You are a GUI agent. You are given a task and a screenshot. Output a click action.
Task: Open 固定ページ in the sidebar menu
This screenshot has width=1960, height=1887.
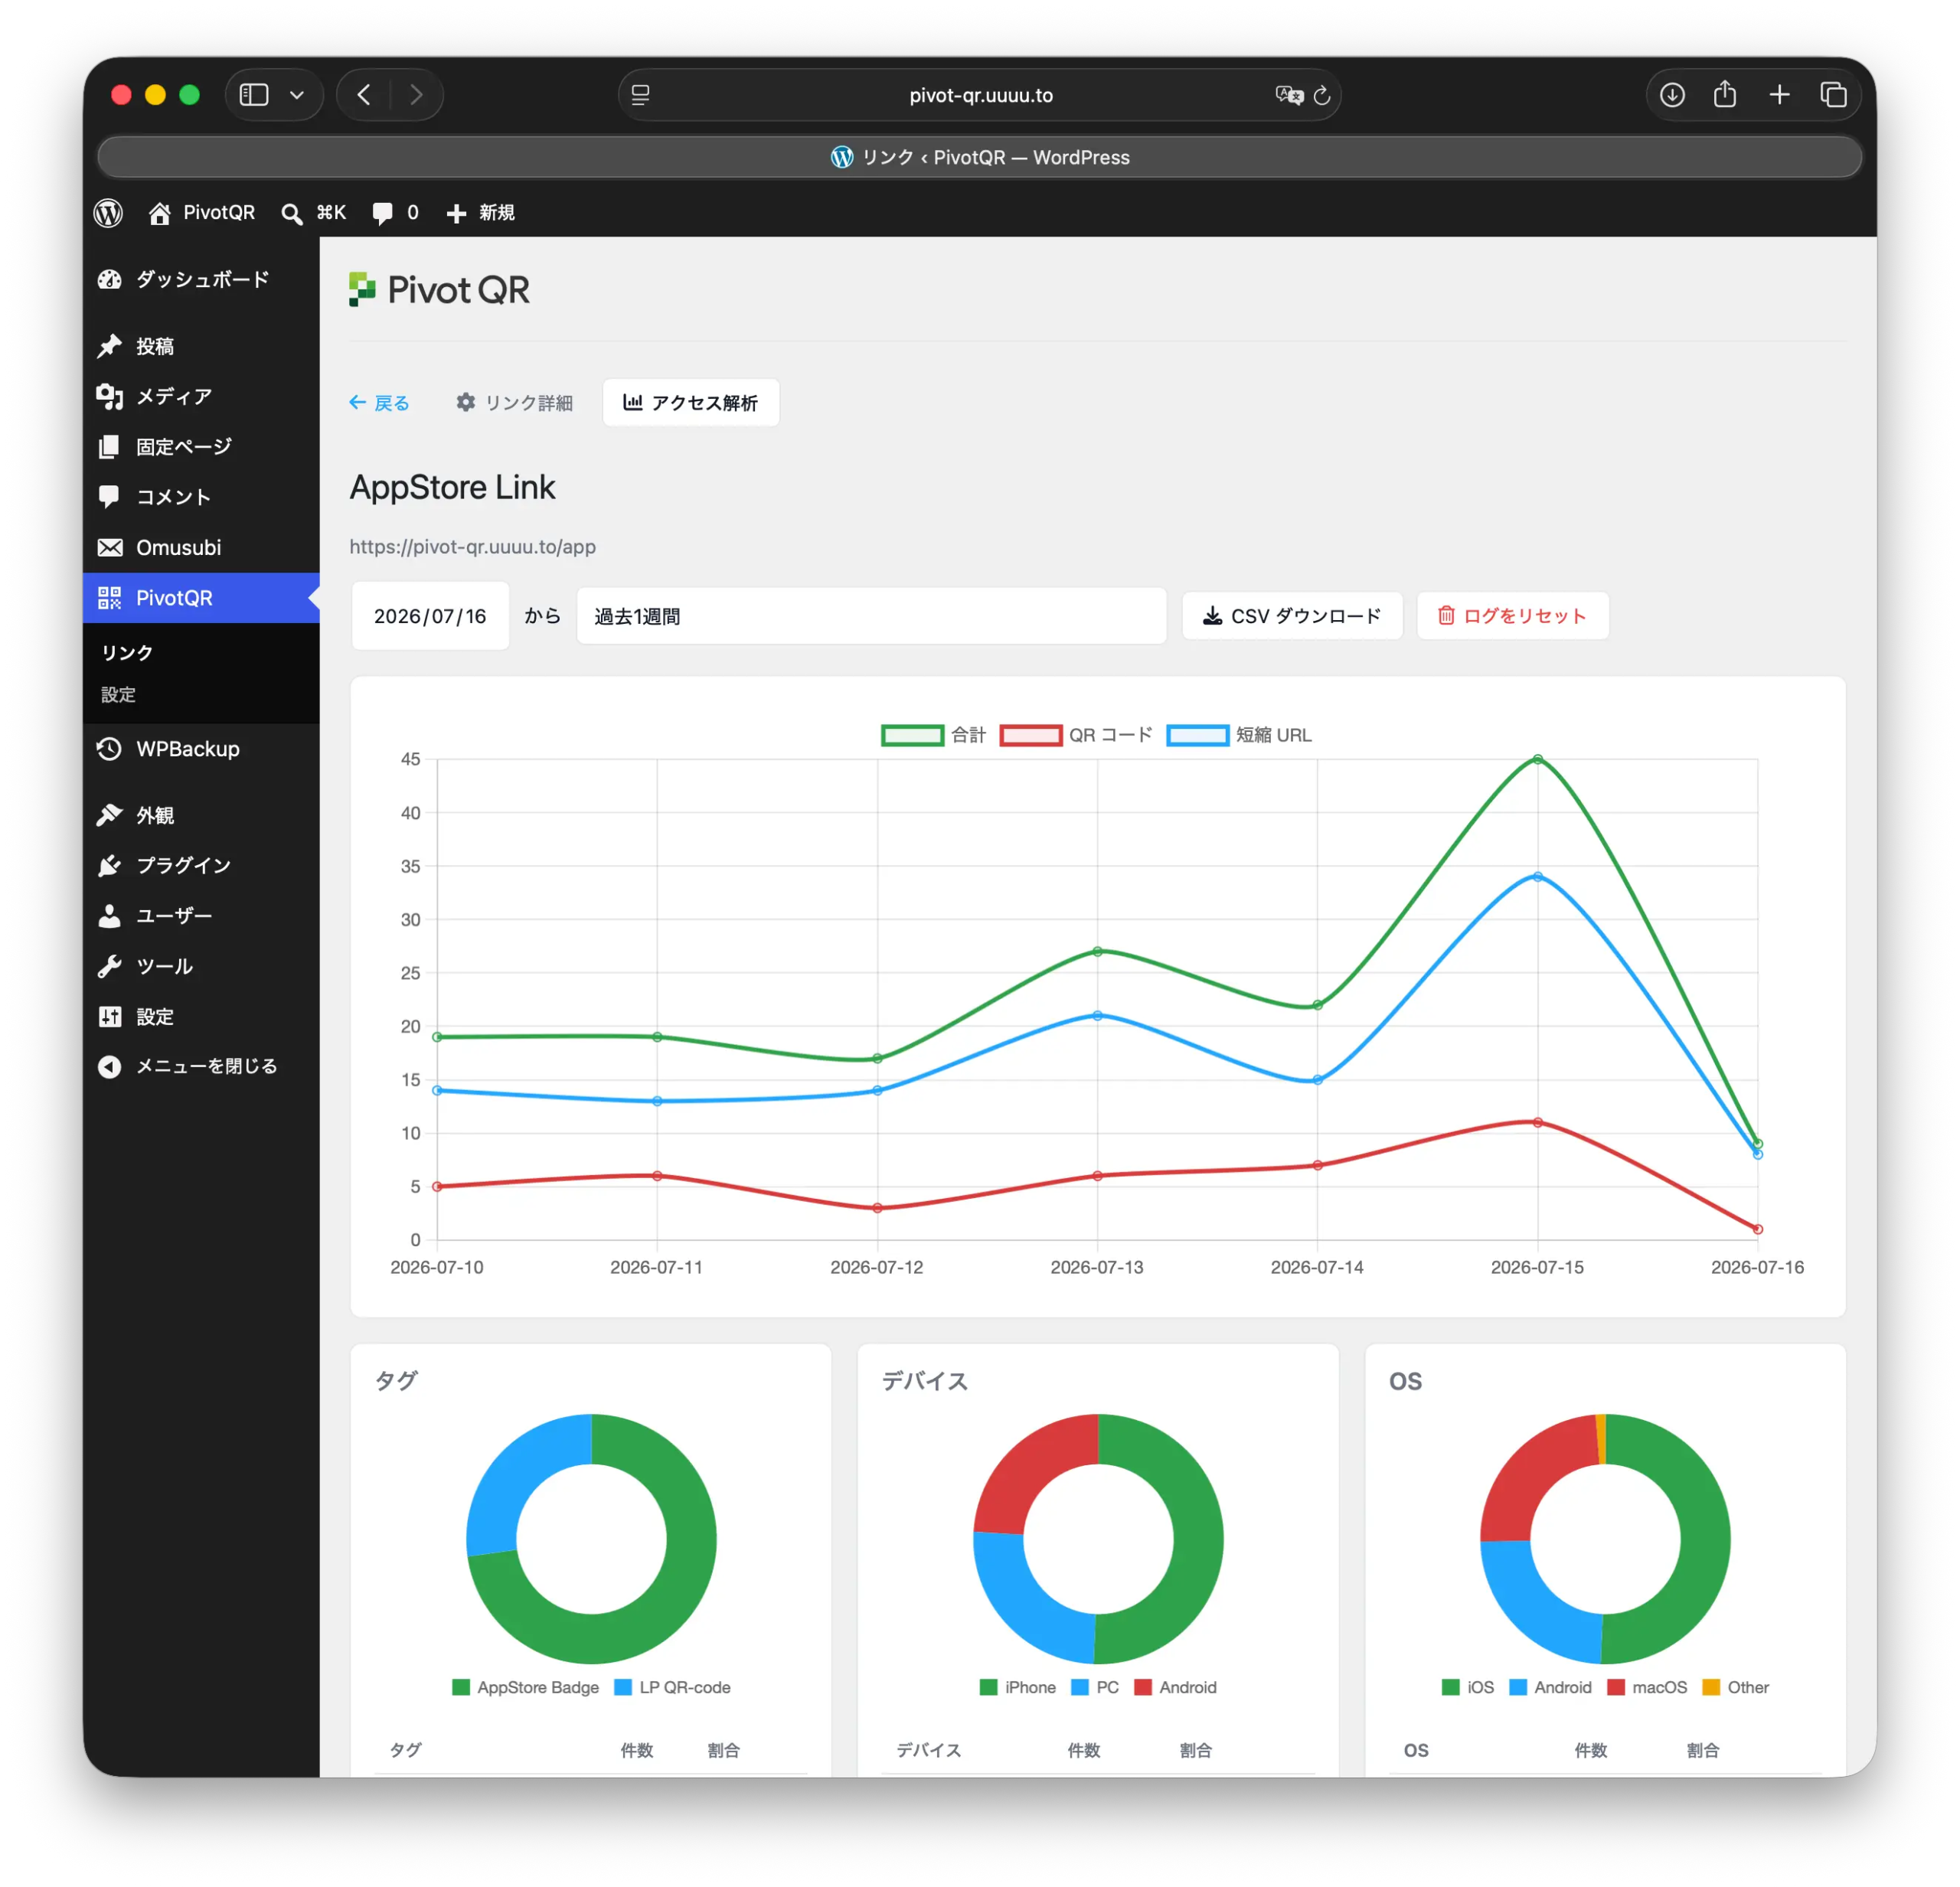click(x=201, y=446)
